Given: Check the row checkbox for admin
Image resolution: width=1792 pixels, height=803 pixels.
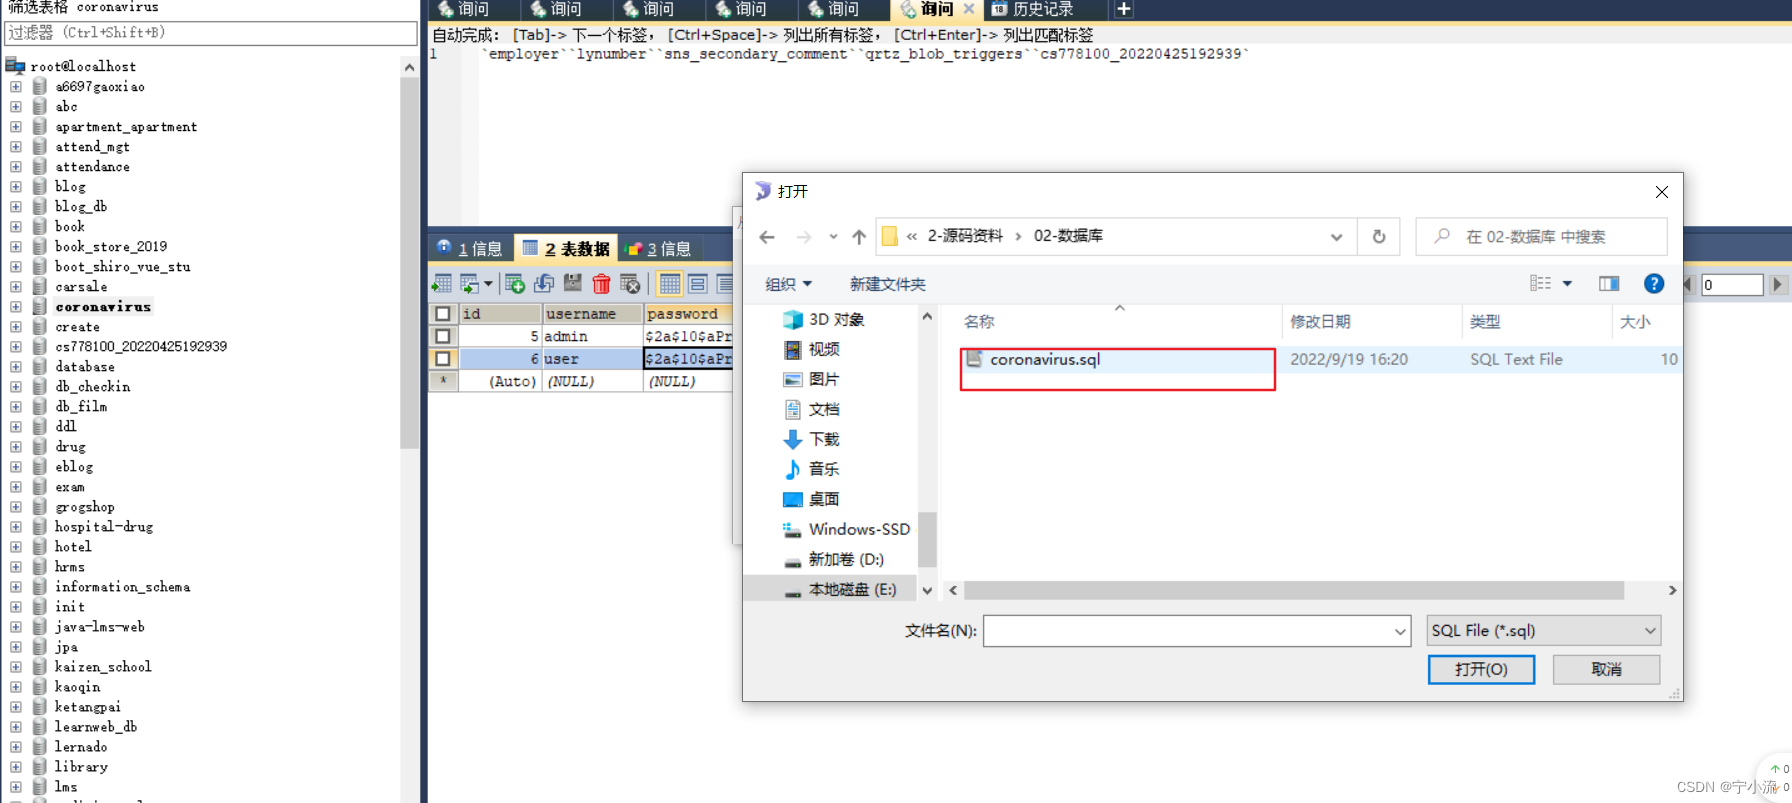Looking at the screenshot, I should tap(443, 336).
